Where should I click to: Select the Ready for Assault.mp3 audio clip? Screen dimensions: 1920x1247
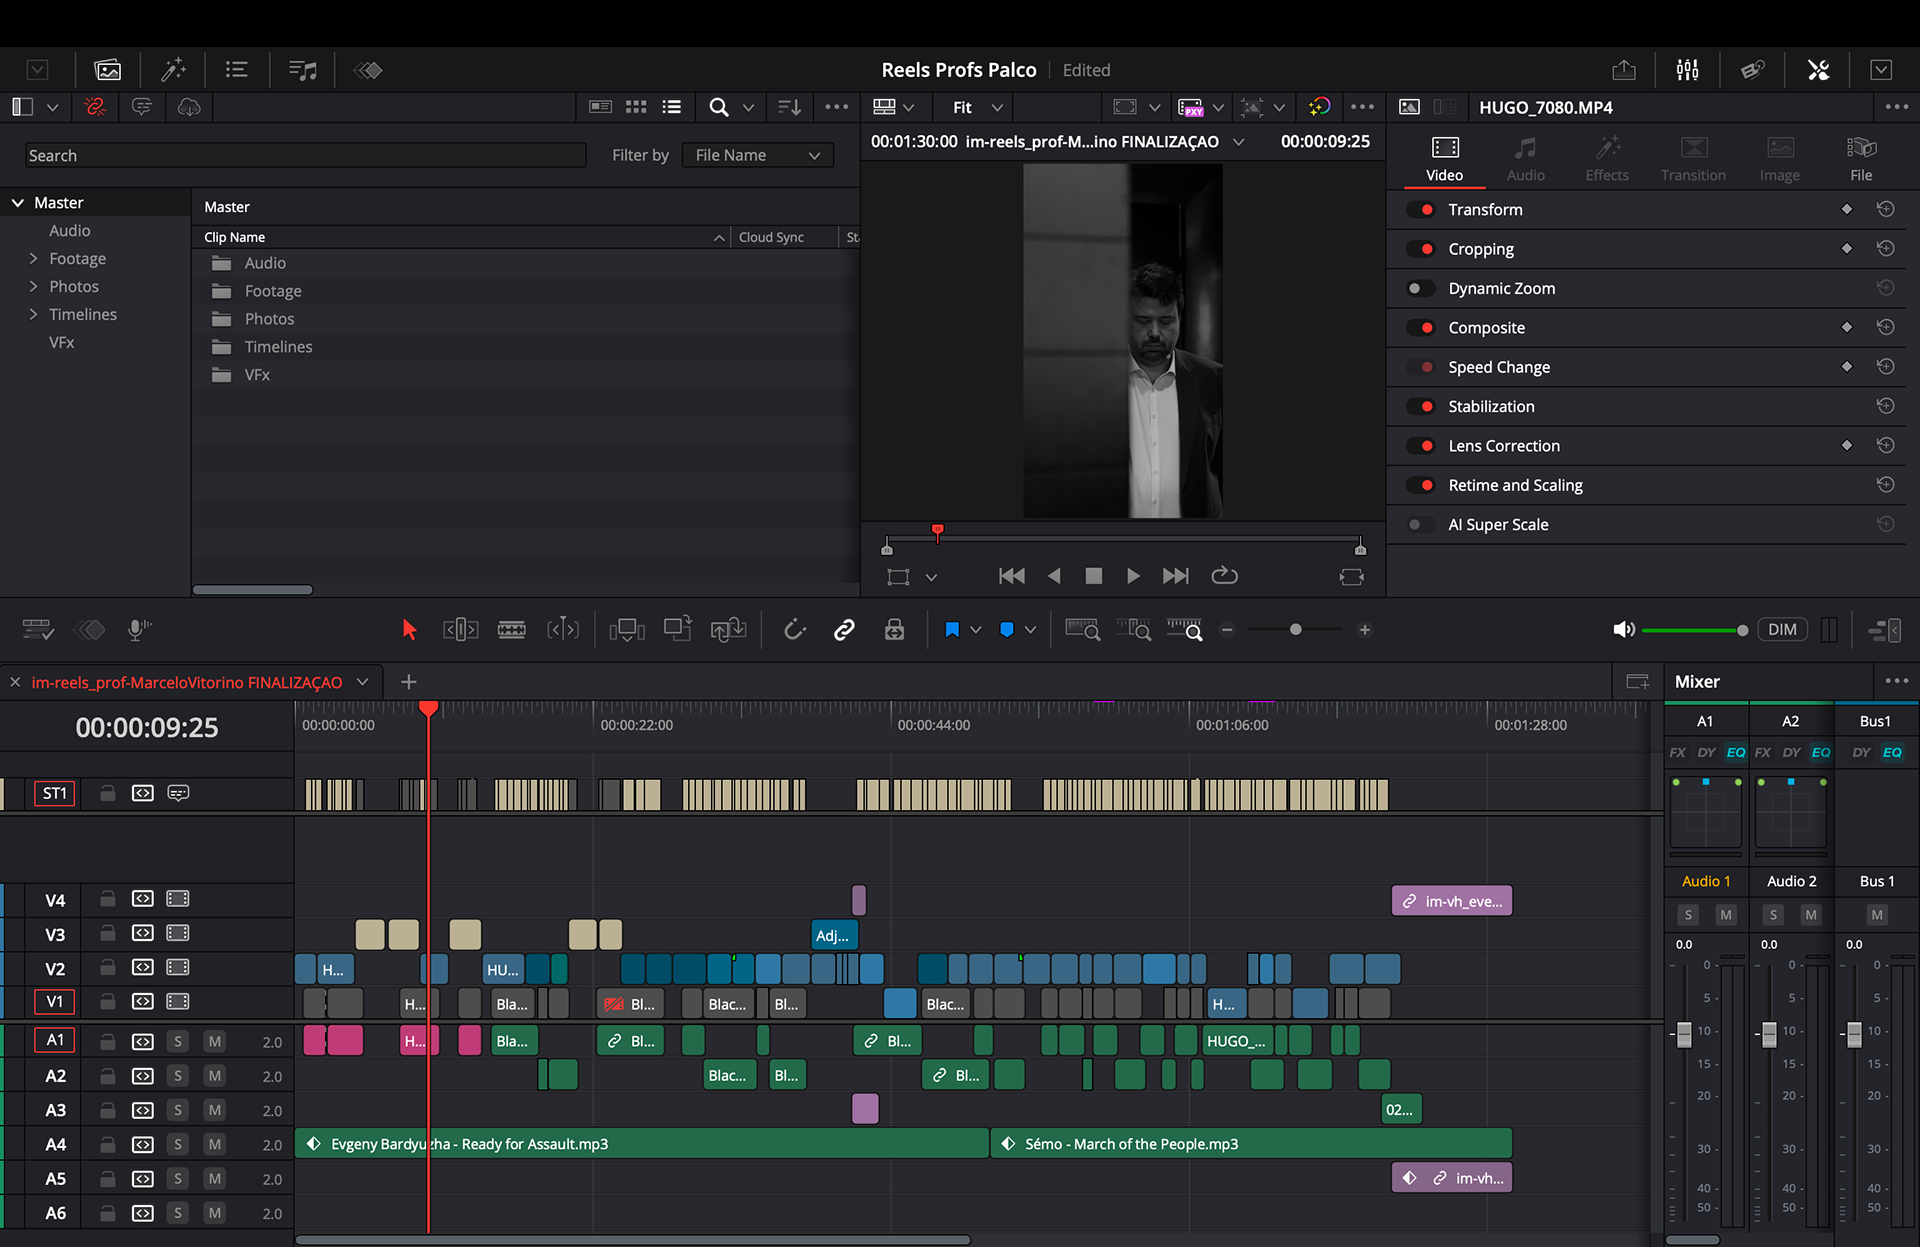642,1144
